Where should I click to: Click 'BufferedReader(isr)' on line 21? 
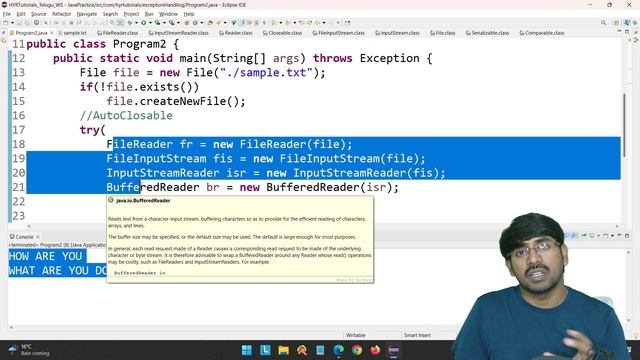329,187
